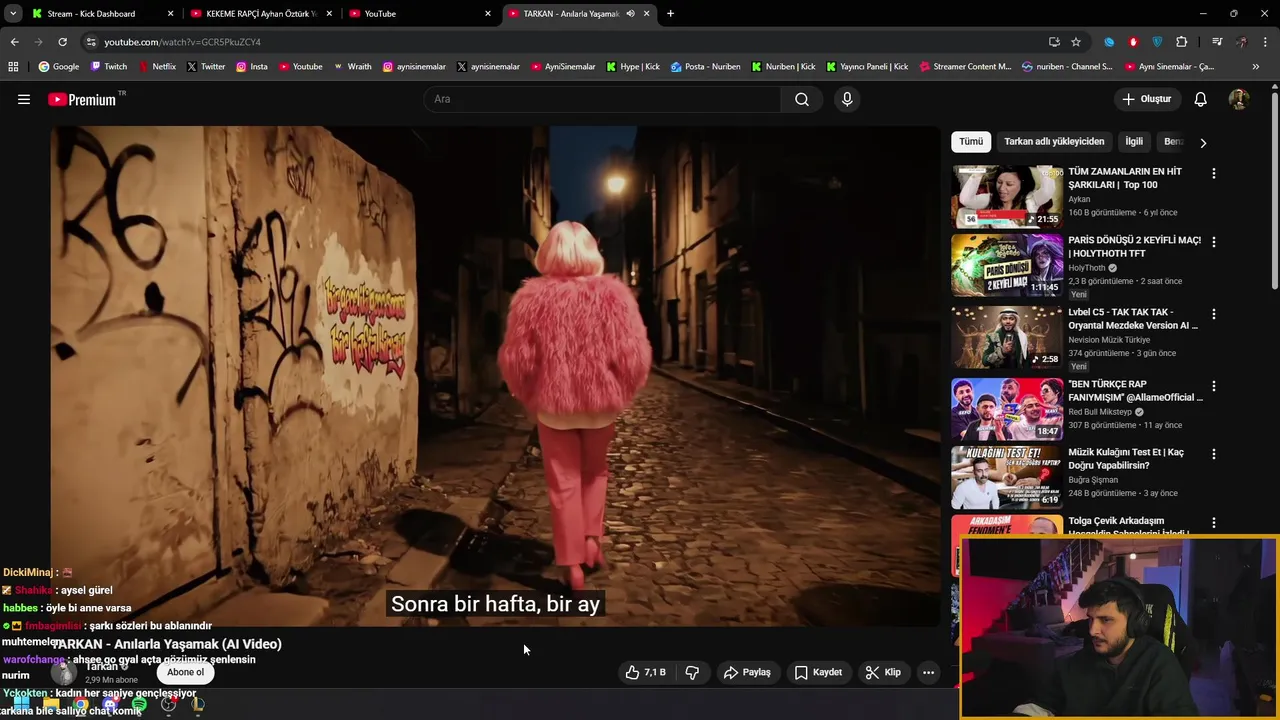Subscribe with the Abone ol button
The width and height of the screenshot is (1280, 720).
[185, 672]
